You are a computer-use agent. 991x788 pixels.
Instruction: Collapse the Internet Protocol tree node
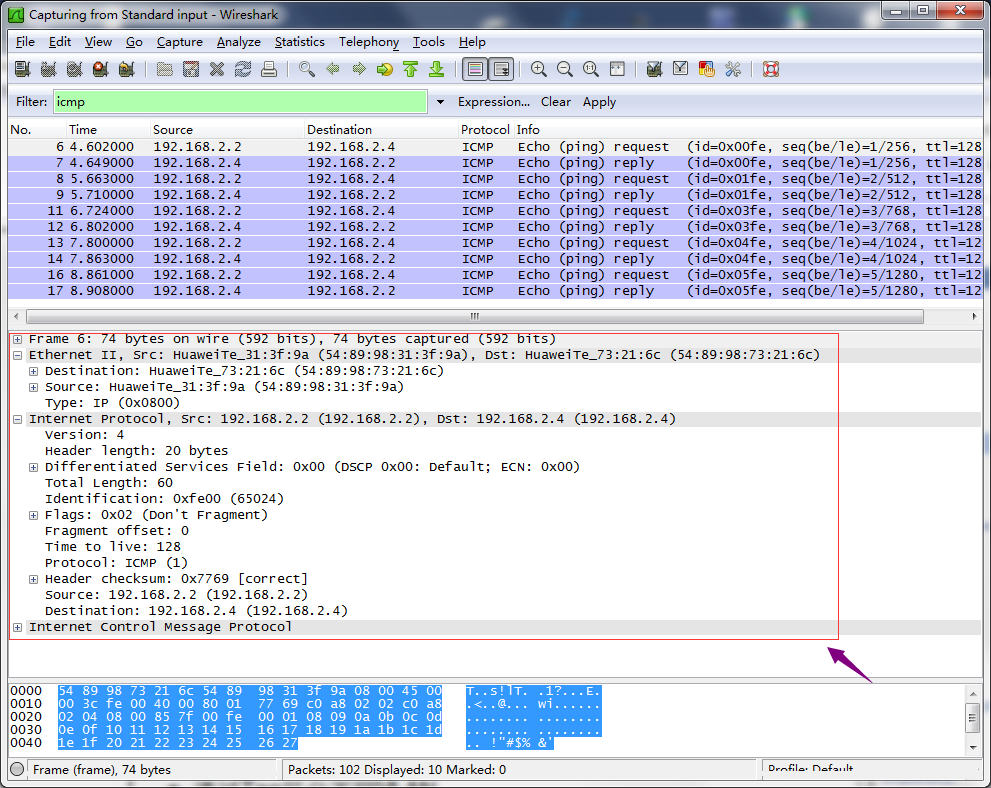coord(18,419)
